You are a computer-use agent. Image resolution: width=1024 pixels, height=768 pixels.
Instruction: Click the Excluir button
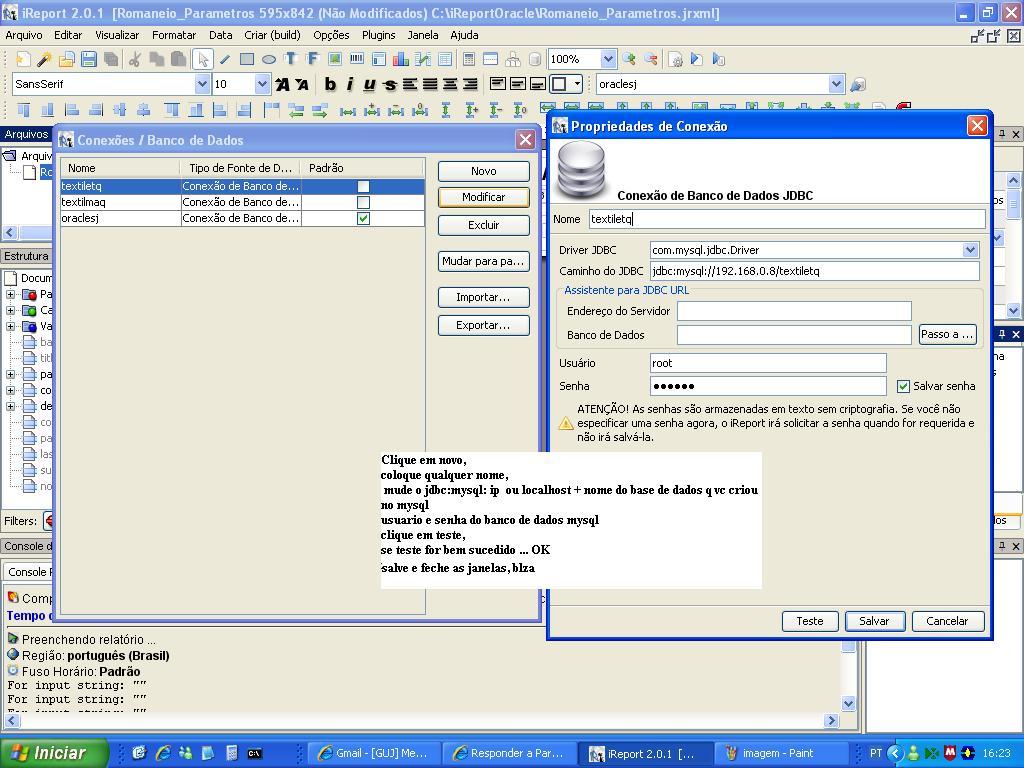pos(483,225)
